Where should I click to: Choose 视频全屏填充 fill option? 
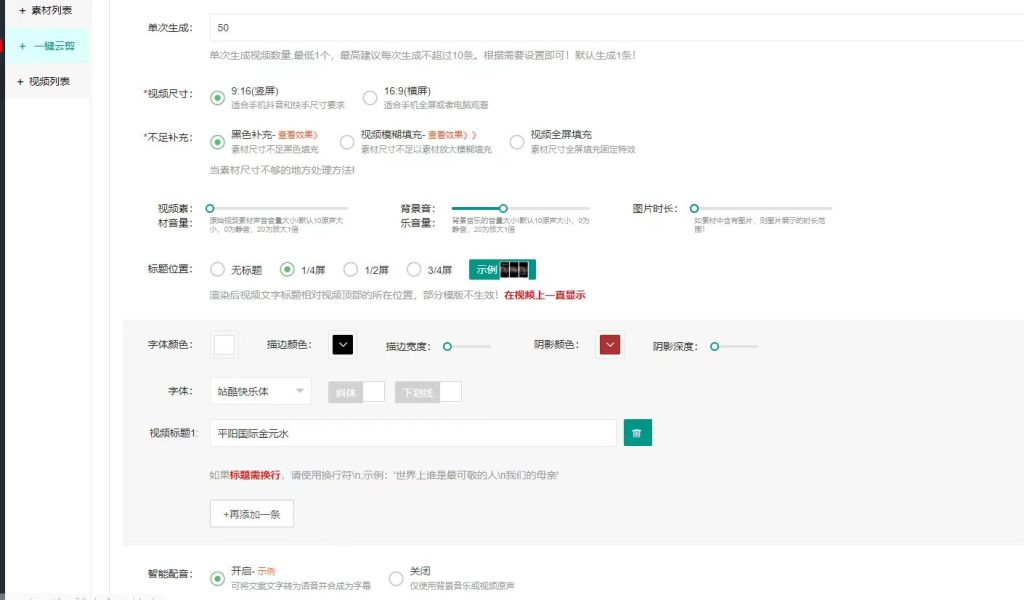click(x=517, y=142)
